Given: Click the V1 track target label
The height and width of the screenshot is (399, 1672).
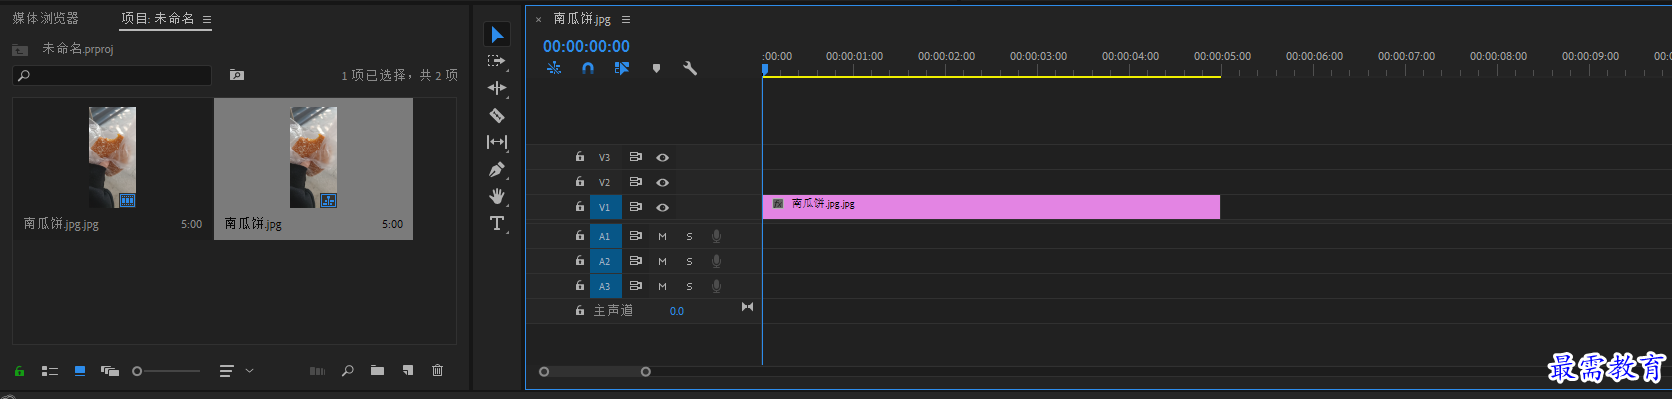Looking at the screenshot, I should (605, 207).
